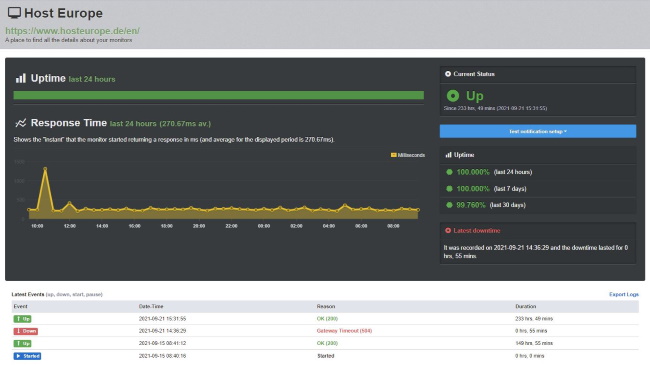650x365 pixels.
Task: Click the 149 hrs, 55 mins duration cell
Action: coord(534,343)
